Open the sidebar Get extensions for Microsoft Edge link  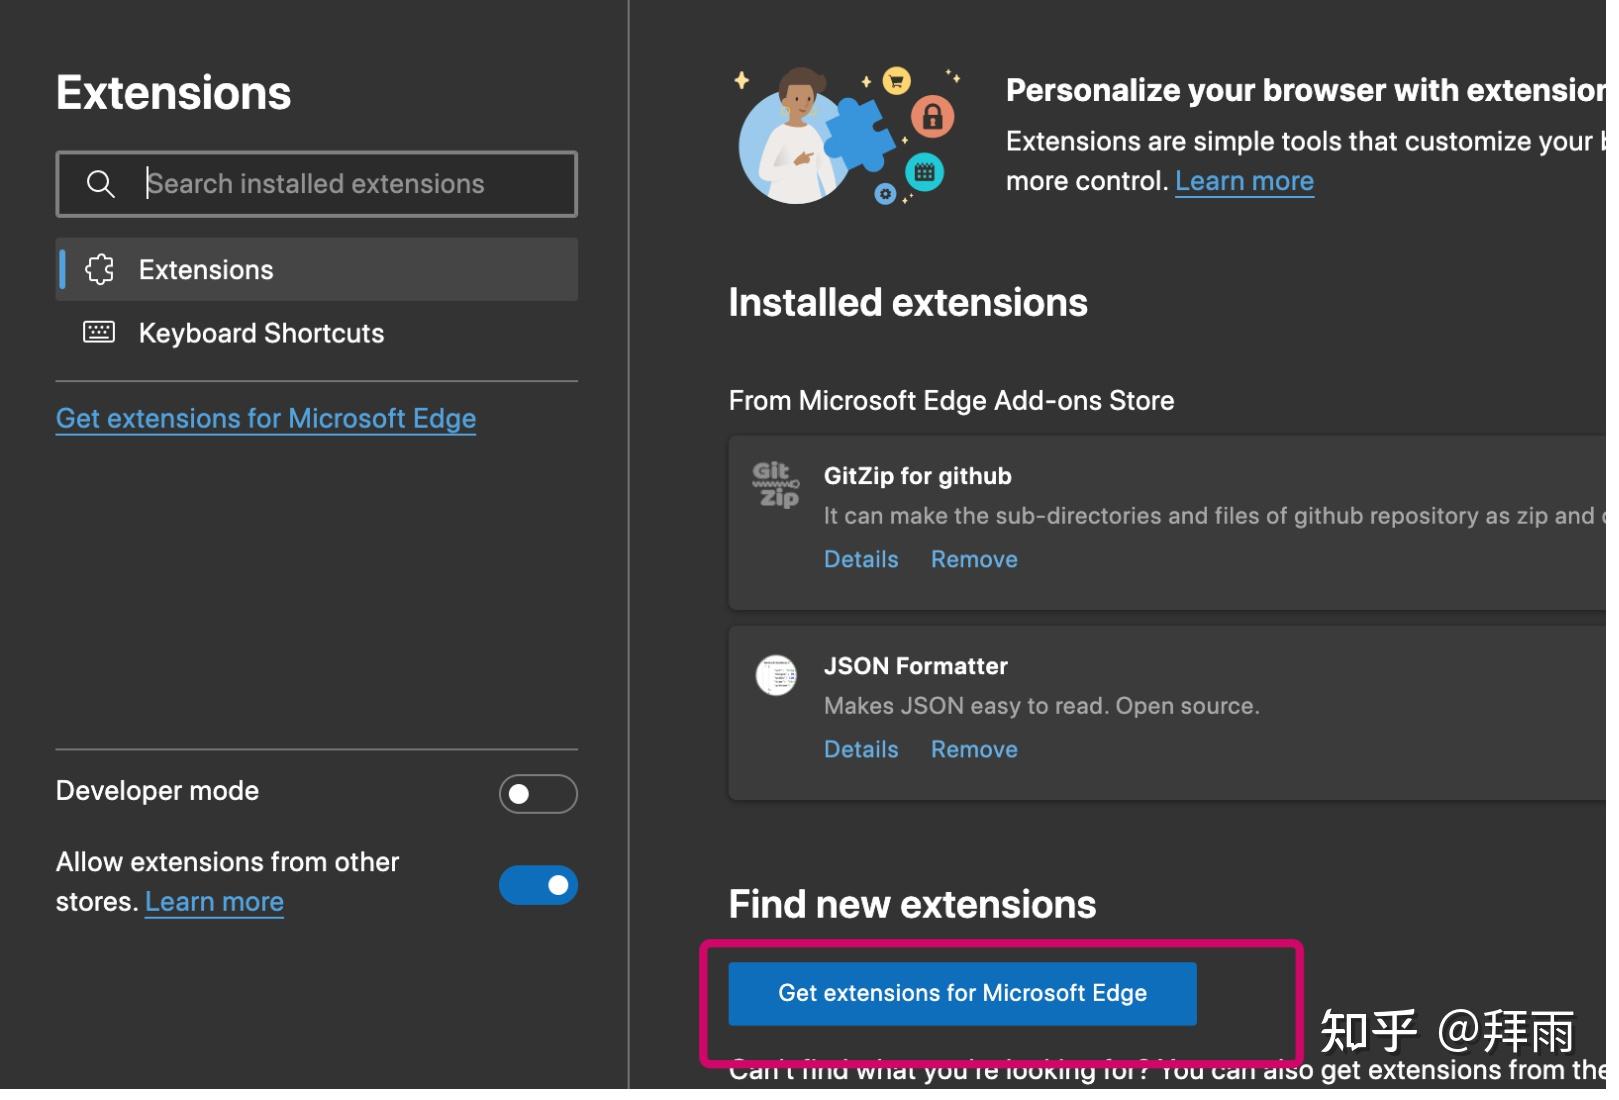tap(265, 418)
